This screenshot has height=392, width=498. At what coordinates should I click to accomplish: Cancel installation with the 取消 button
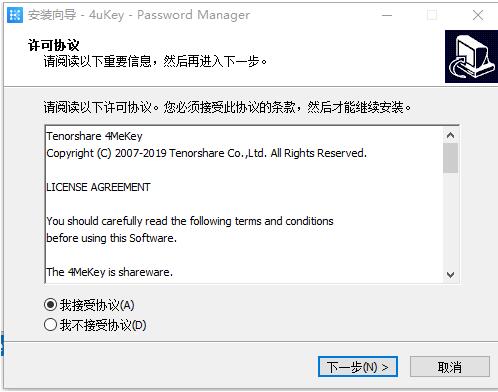450,367
